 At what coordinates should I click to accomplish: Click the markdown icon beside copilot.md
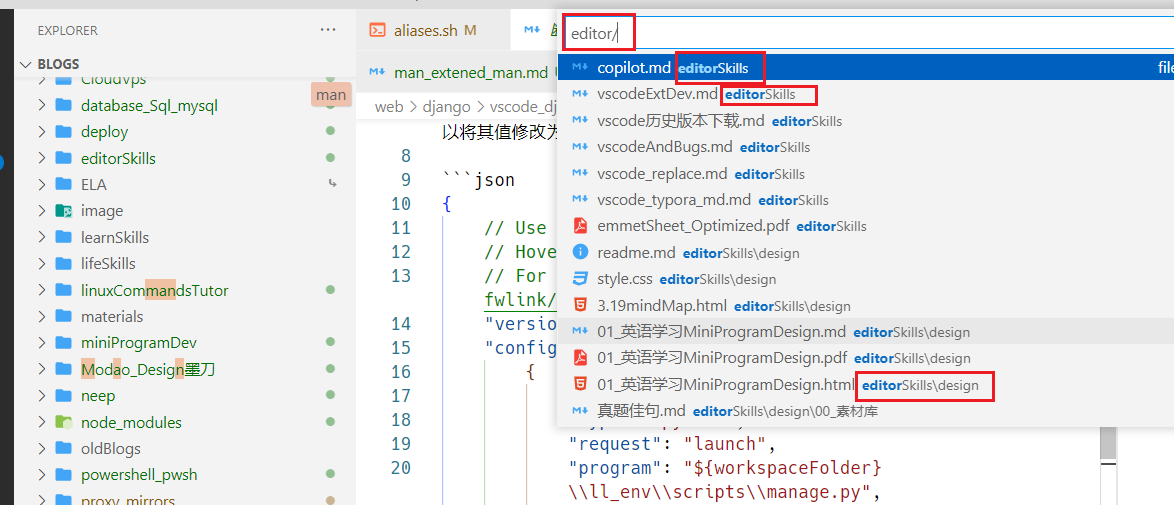pos(580,67)
